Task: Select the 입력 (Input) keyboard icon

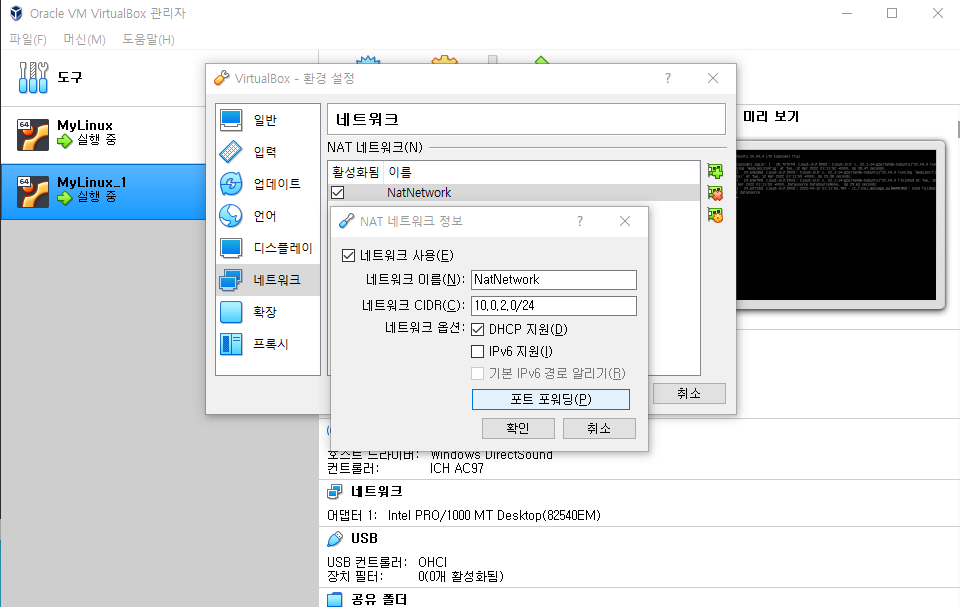Action: click(x=231, y=152)
